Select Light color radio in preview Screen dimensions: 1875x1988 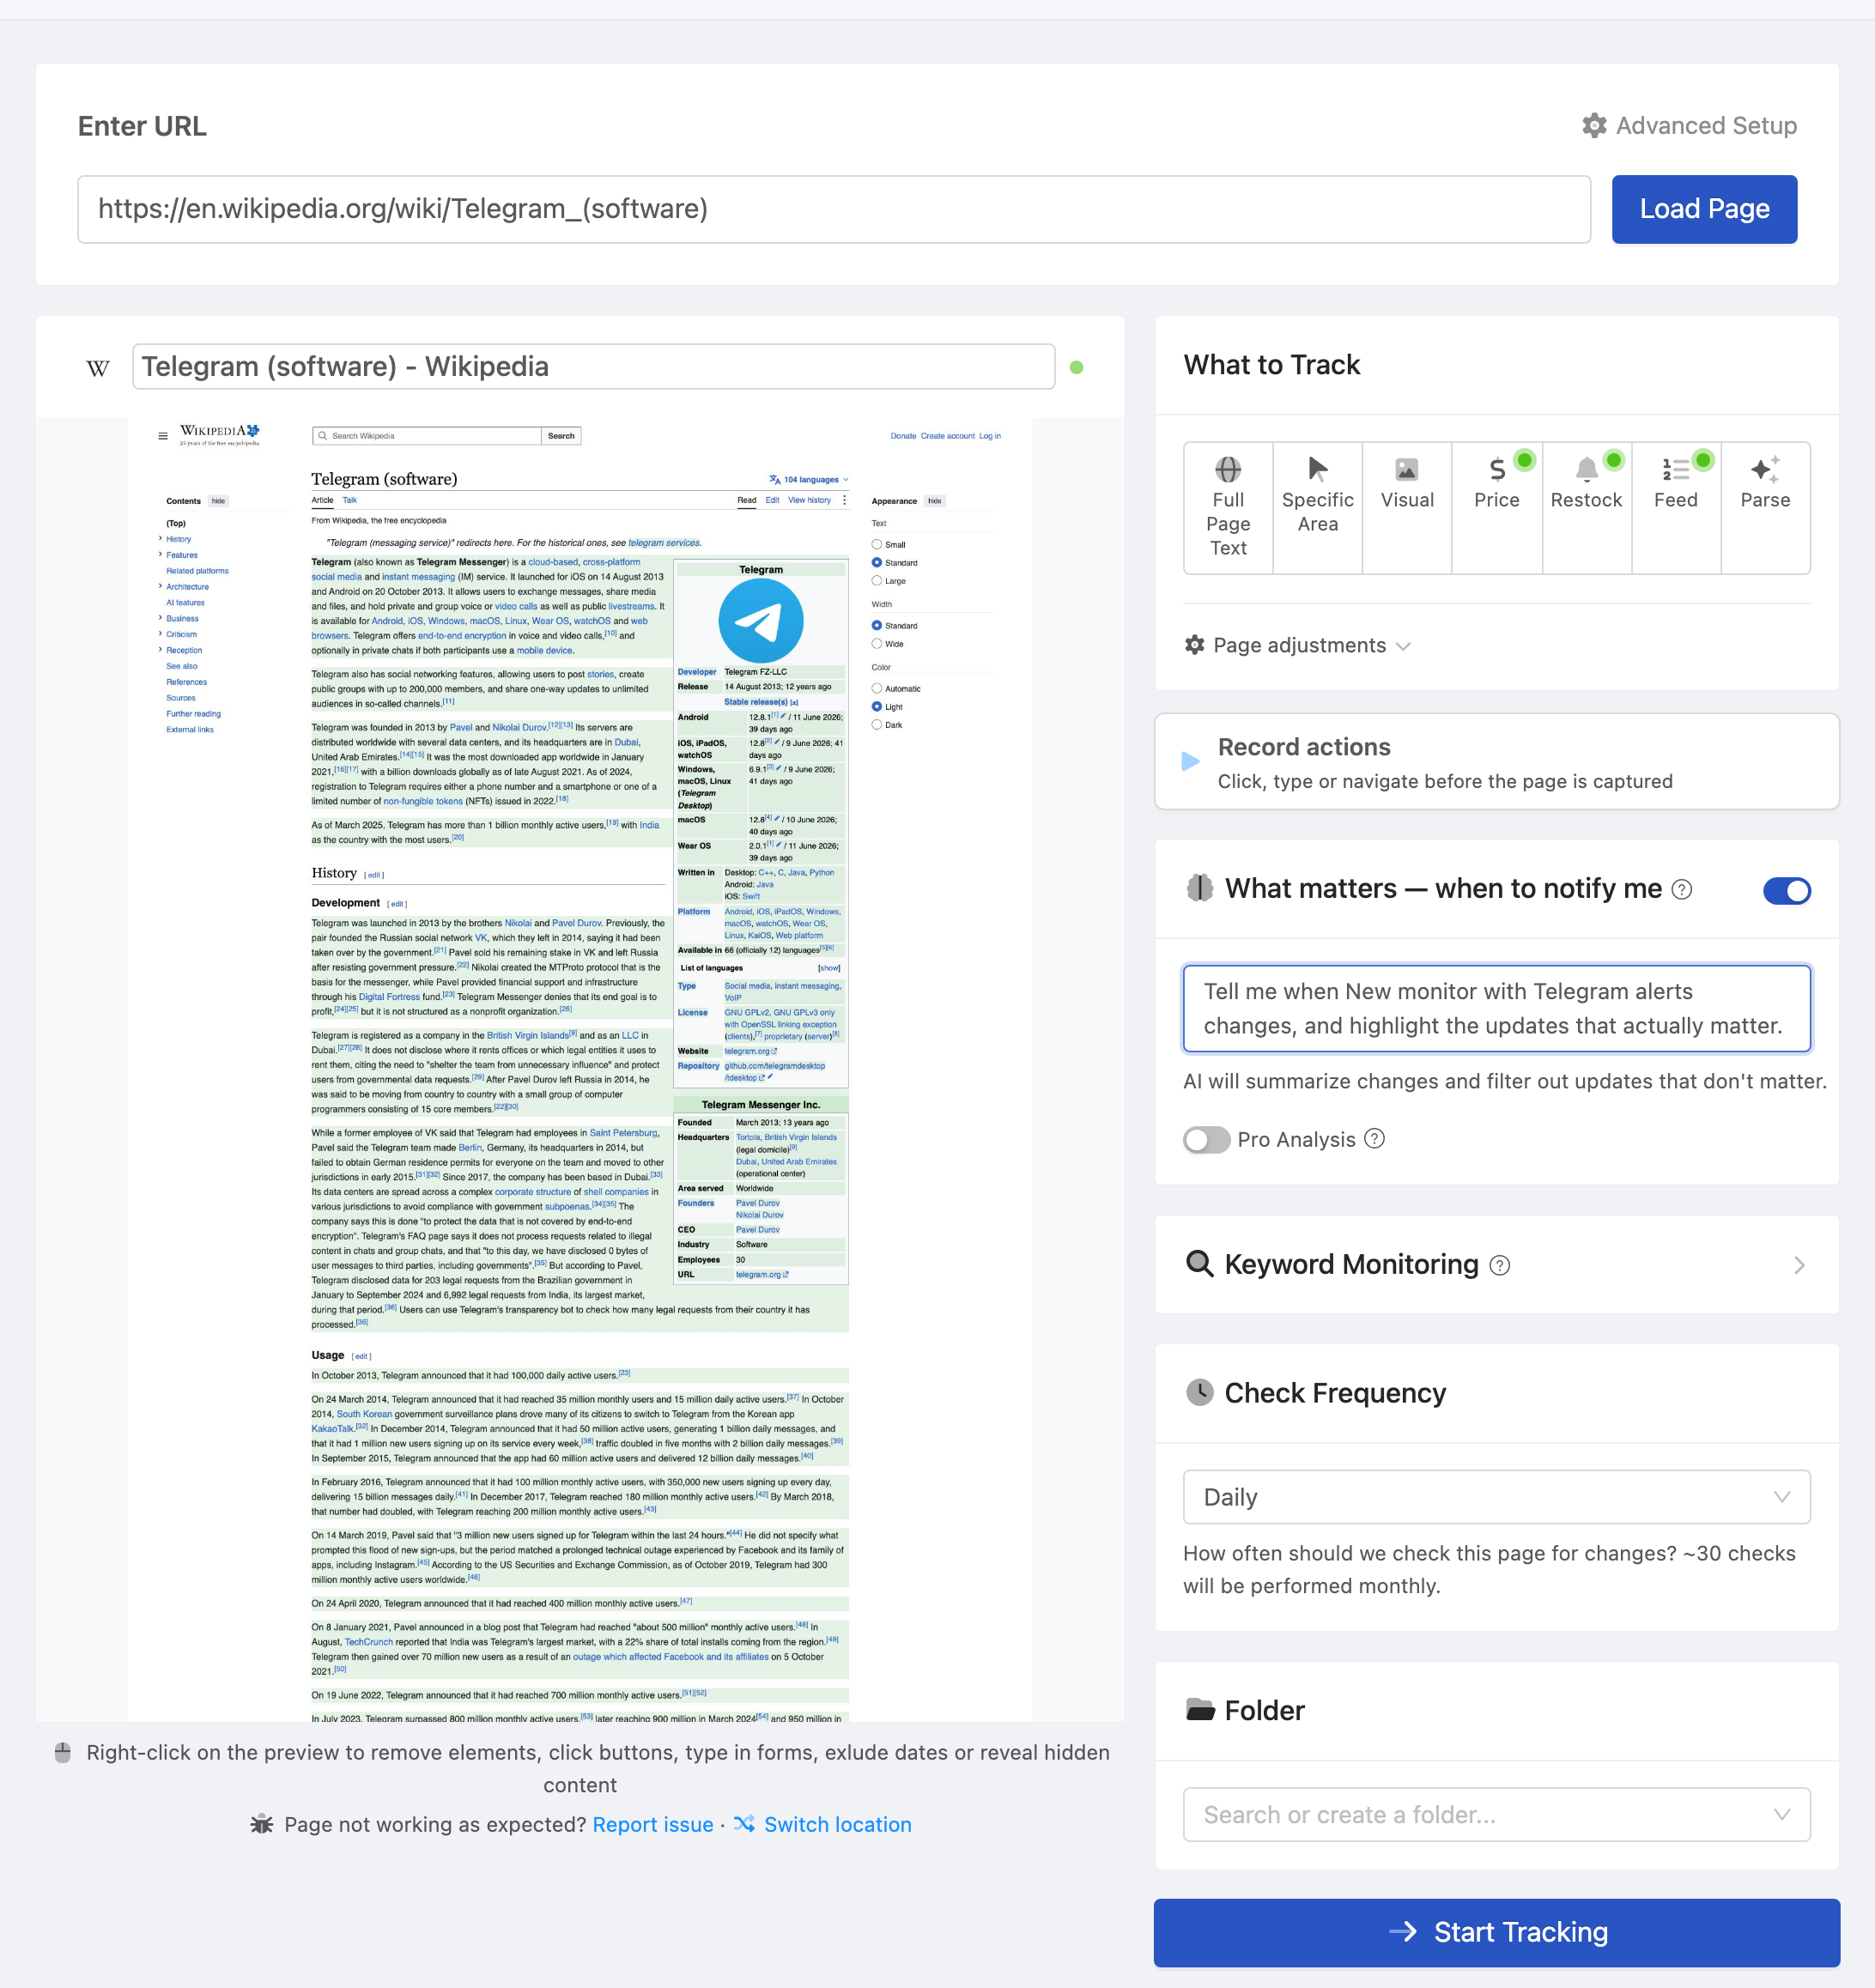tap(877, 707)
